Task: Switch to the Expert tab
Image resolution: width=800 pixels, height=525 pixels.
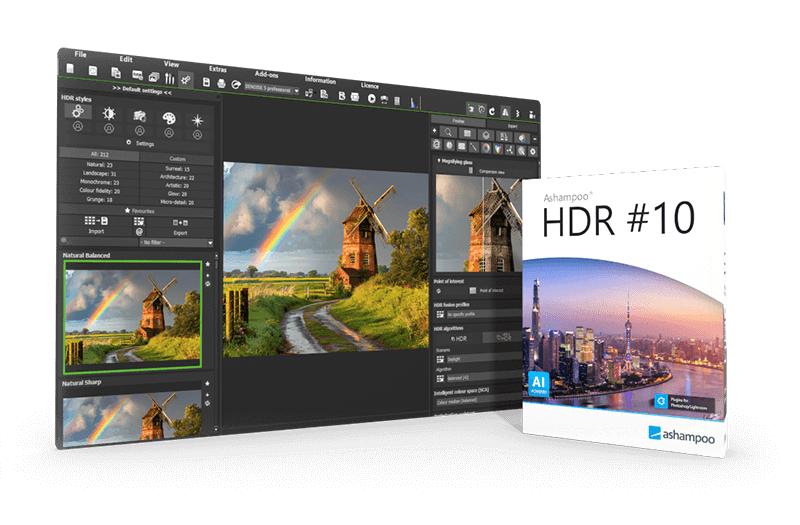Action: tap(512, 127)
